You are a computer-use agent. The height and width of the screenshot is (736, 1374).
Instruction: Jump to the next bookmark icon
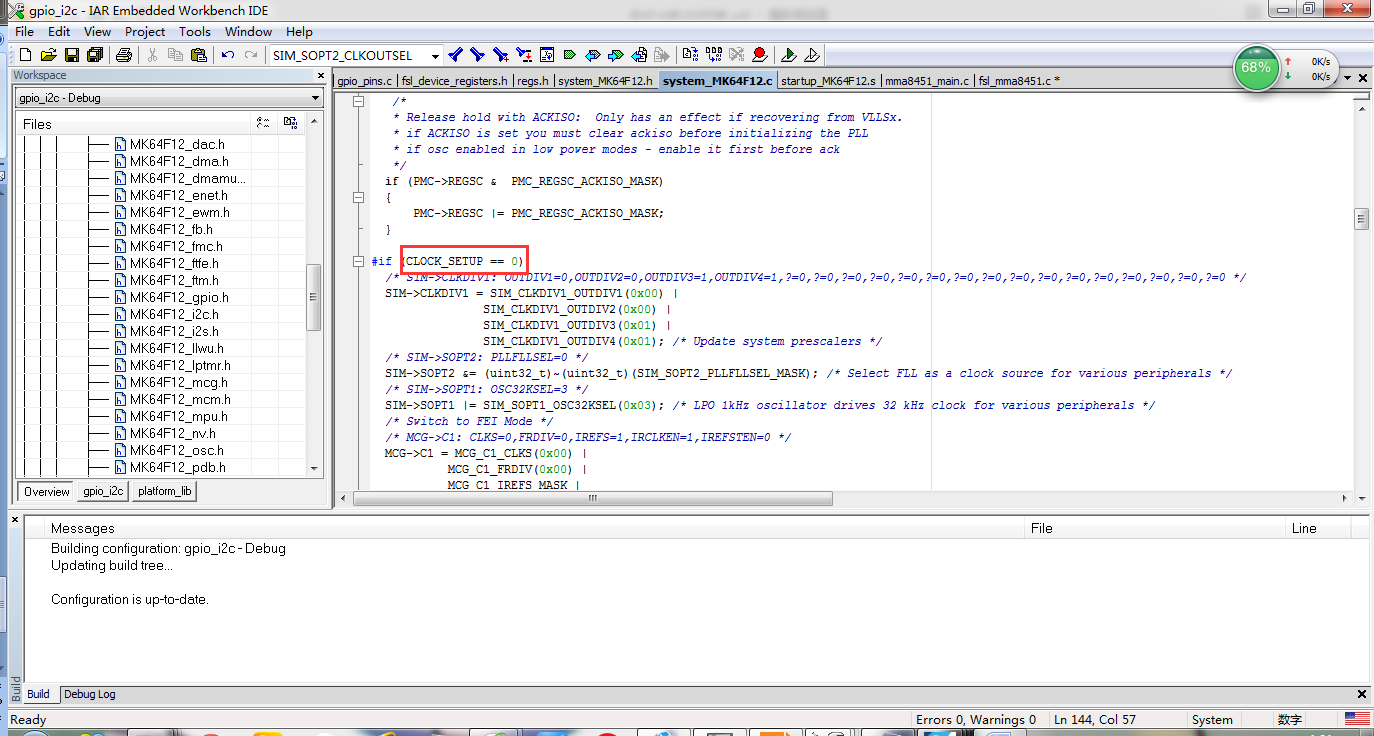[x=615, y=55]
